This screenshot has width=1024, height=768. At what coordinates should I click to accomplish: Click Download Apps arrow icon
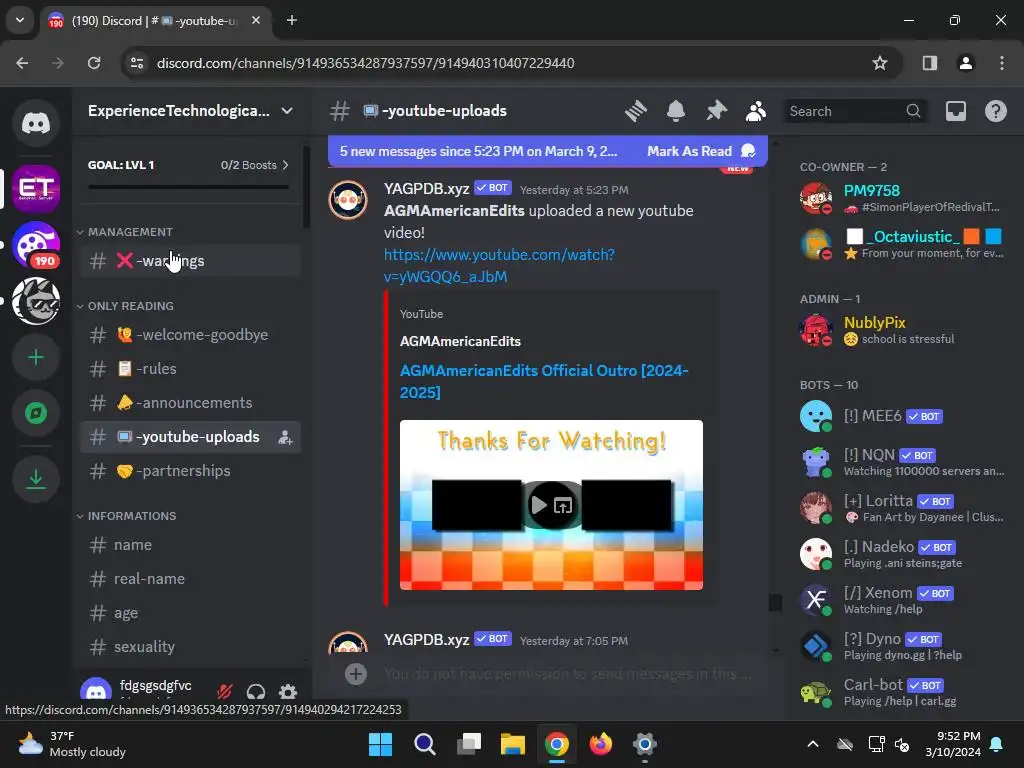[36, 479]
